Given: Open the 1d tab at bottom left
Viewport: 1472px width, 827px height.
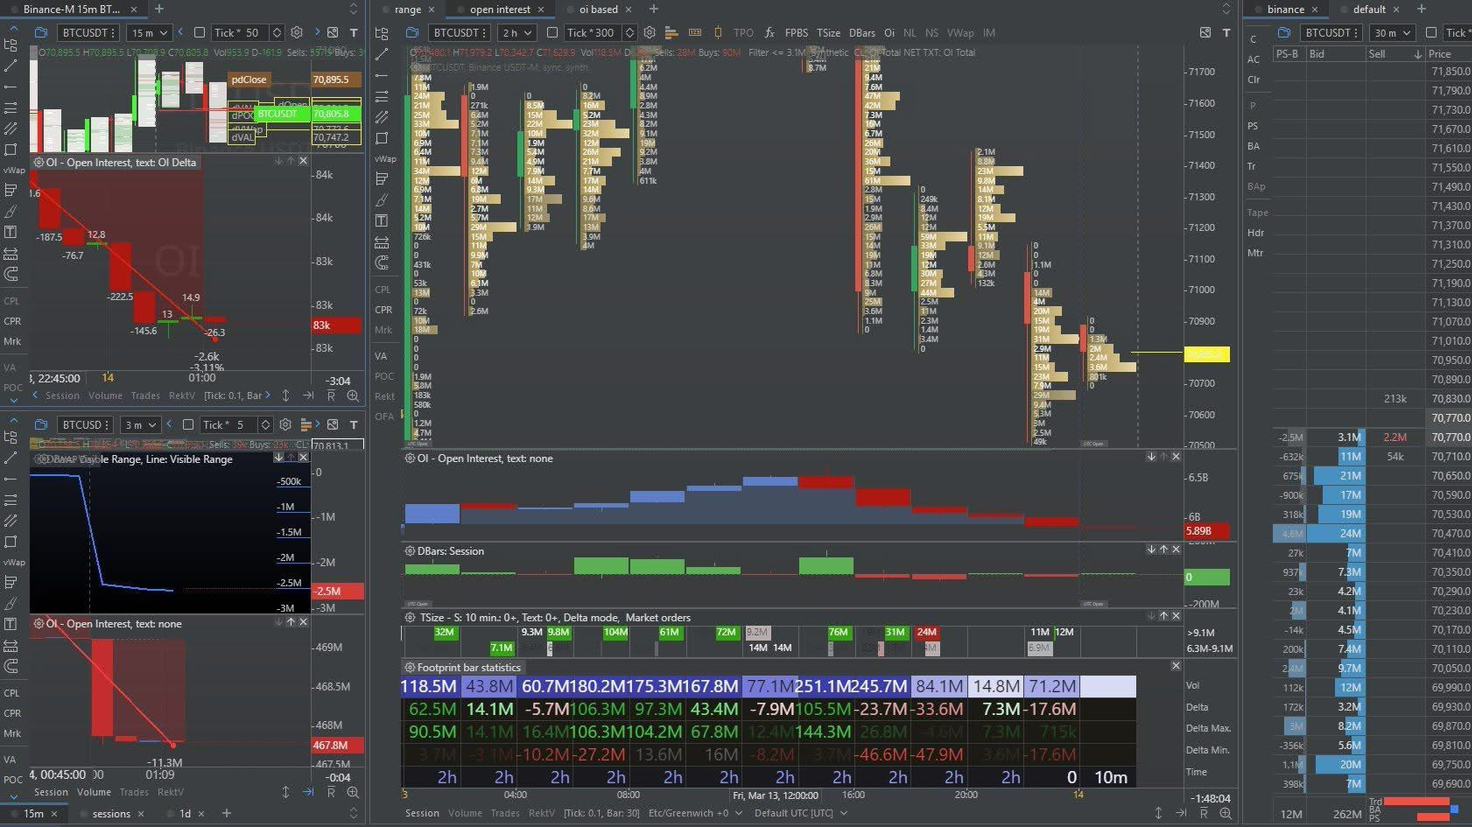Looking at the screenshot, I should click(x=185, y=814).
